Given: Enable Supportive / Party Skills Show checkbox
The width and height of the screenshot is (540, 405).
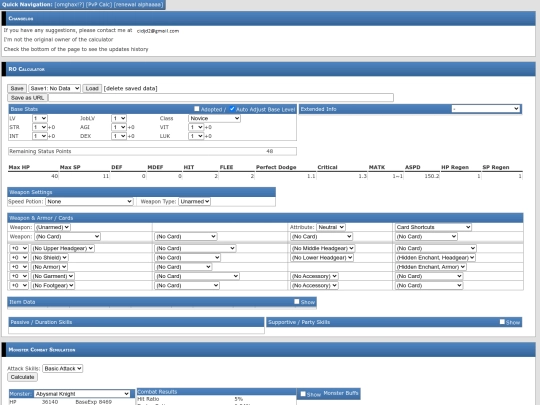Looking at the screenshot, I should (x=502, y=322).
